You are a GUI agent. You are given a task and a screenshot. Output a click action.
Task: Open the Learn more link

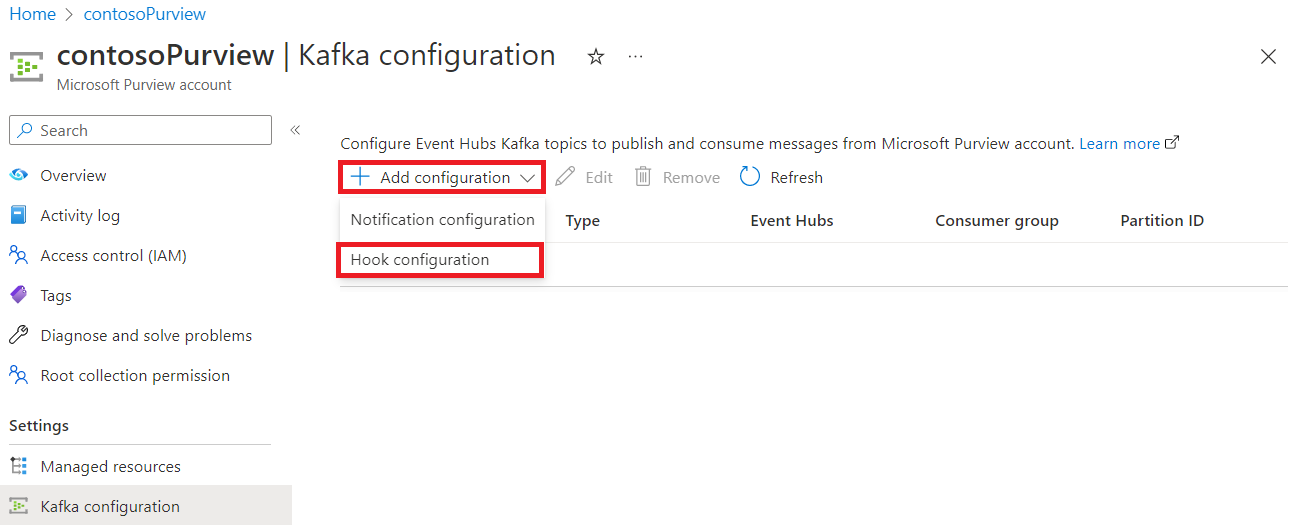pos(1119,144)
